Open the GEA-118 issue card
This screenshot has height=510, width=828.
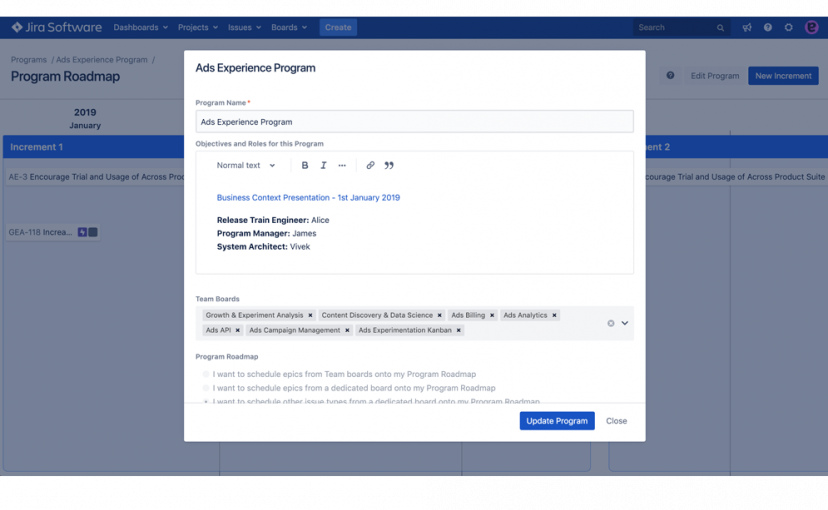(53, 232)
